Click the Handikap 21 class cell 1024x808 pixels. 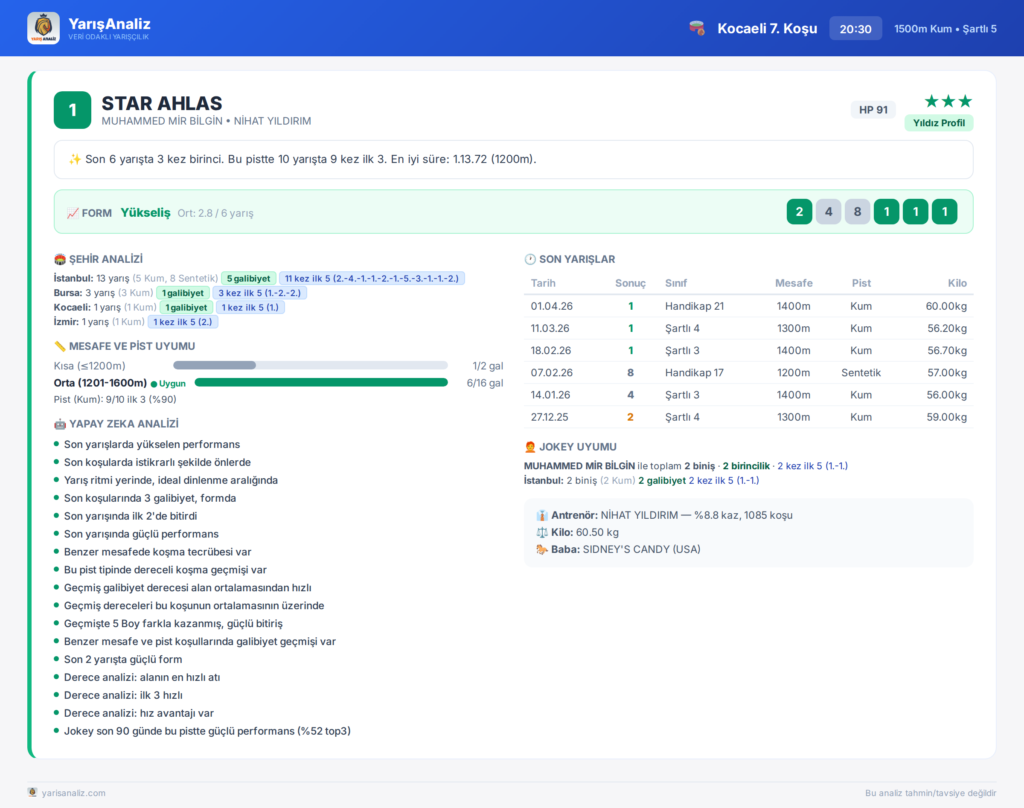[694, 306]
